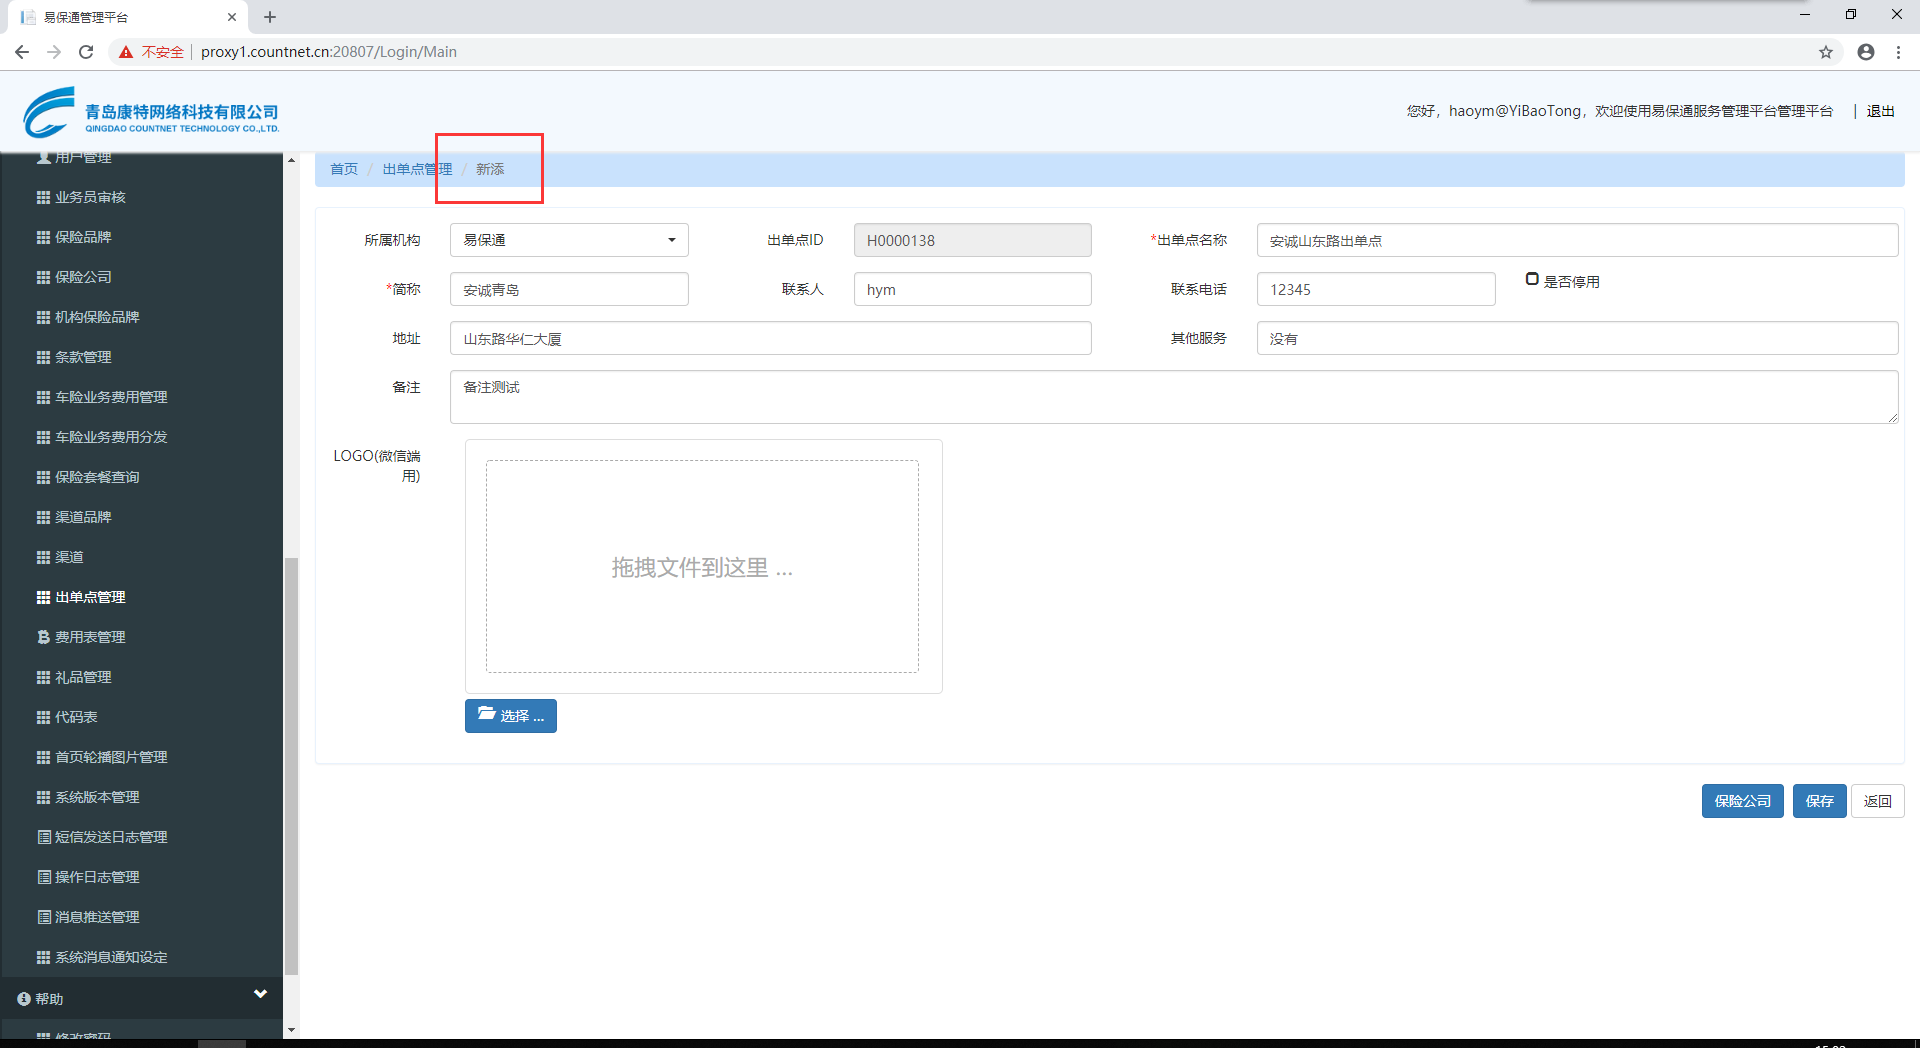This screenshot has height=1048, width=1920.
Task: Click the 返回 button
Action: click(1877, 801)
